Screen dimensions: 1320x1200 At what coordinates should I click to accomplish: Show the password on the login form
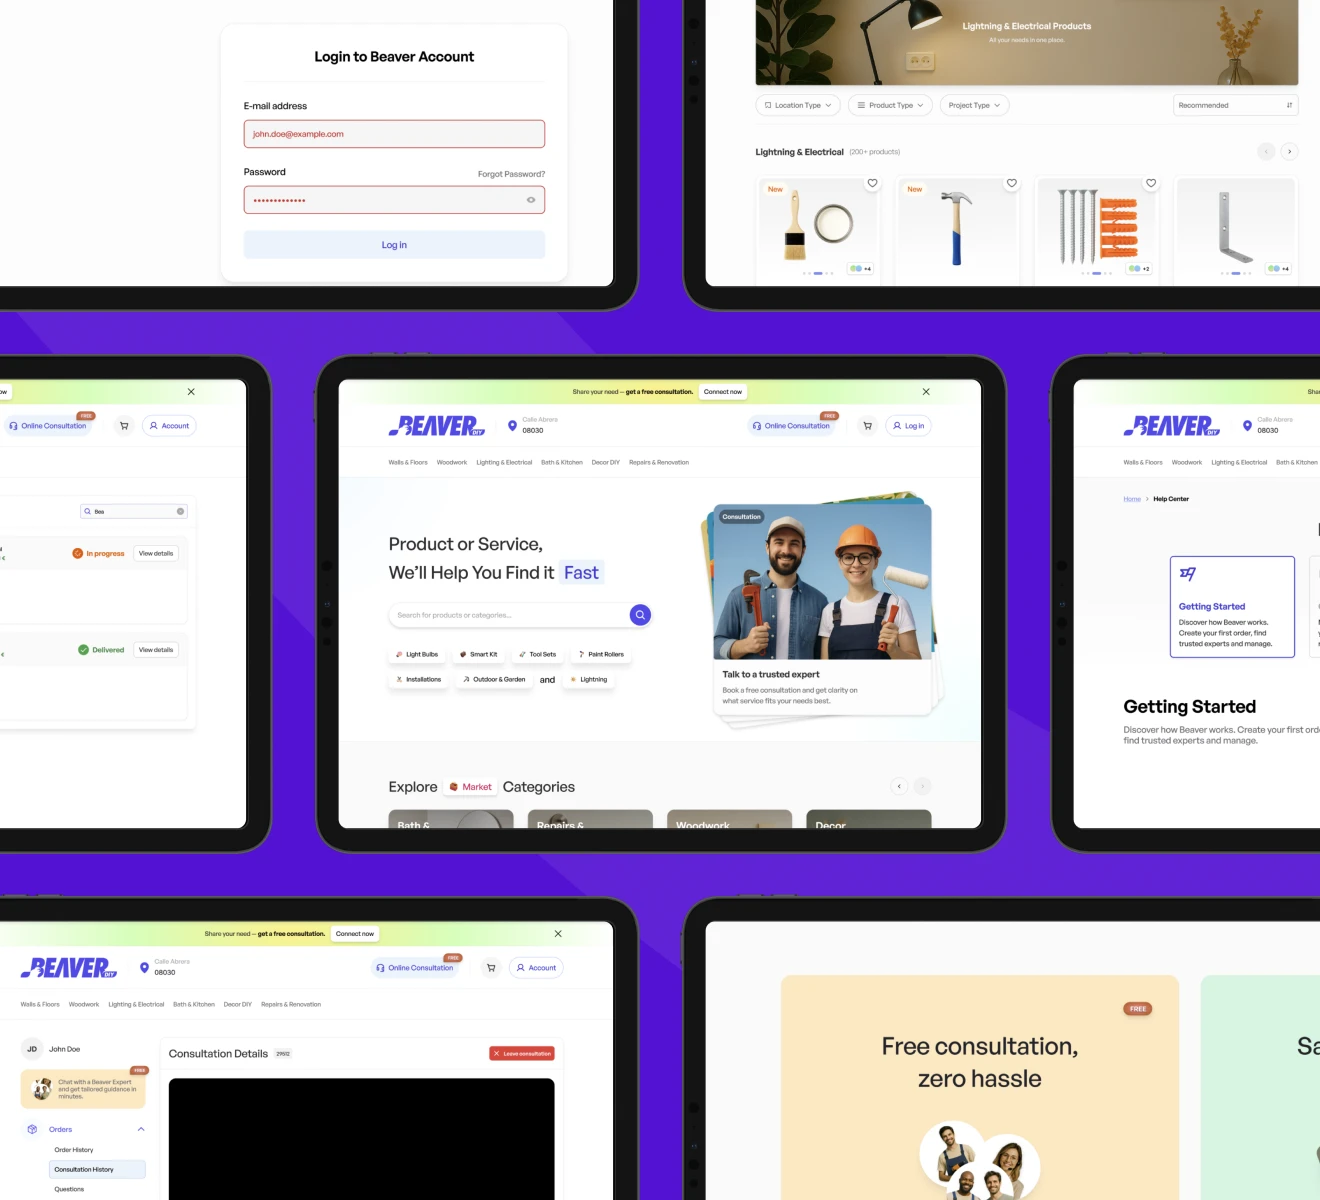click(531, 200)
